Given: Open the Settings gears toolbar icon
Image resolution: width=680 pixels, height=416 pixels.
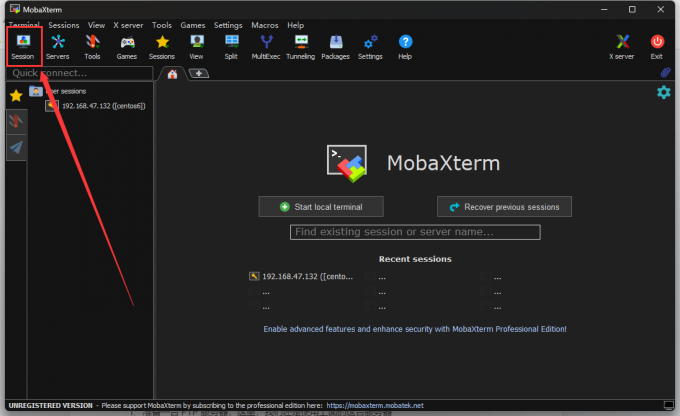Looking at the screenshot, I should click(370, 47).
